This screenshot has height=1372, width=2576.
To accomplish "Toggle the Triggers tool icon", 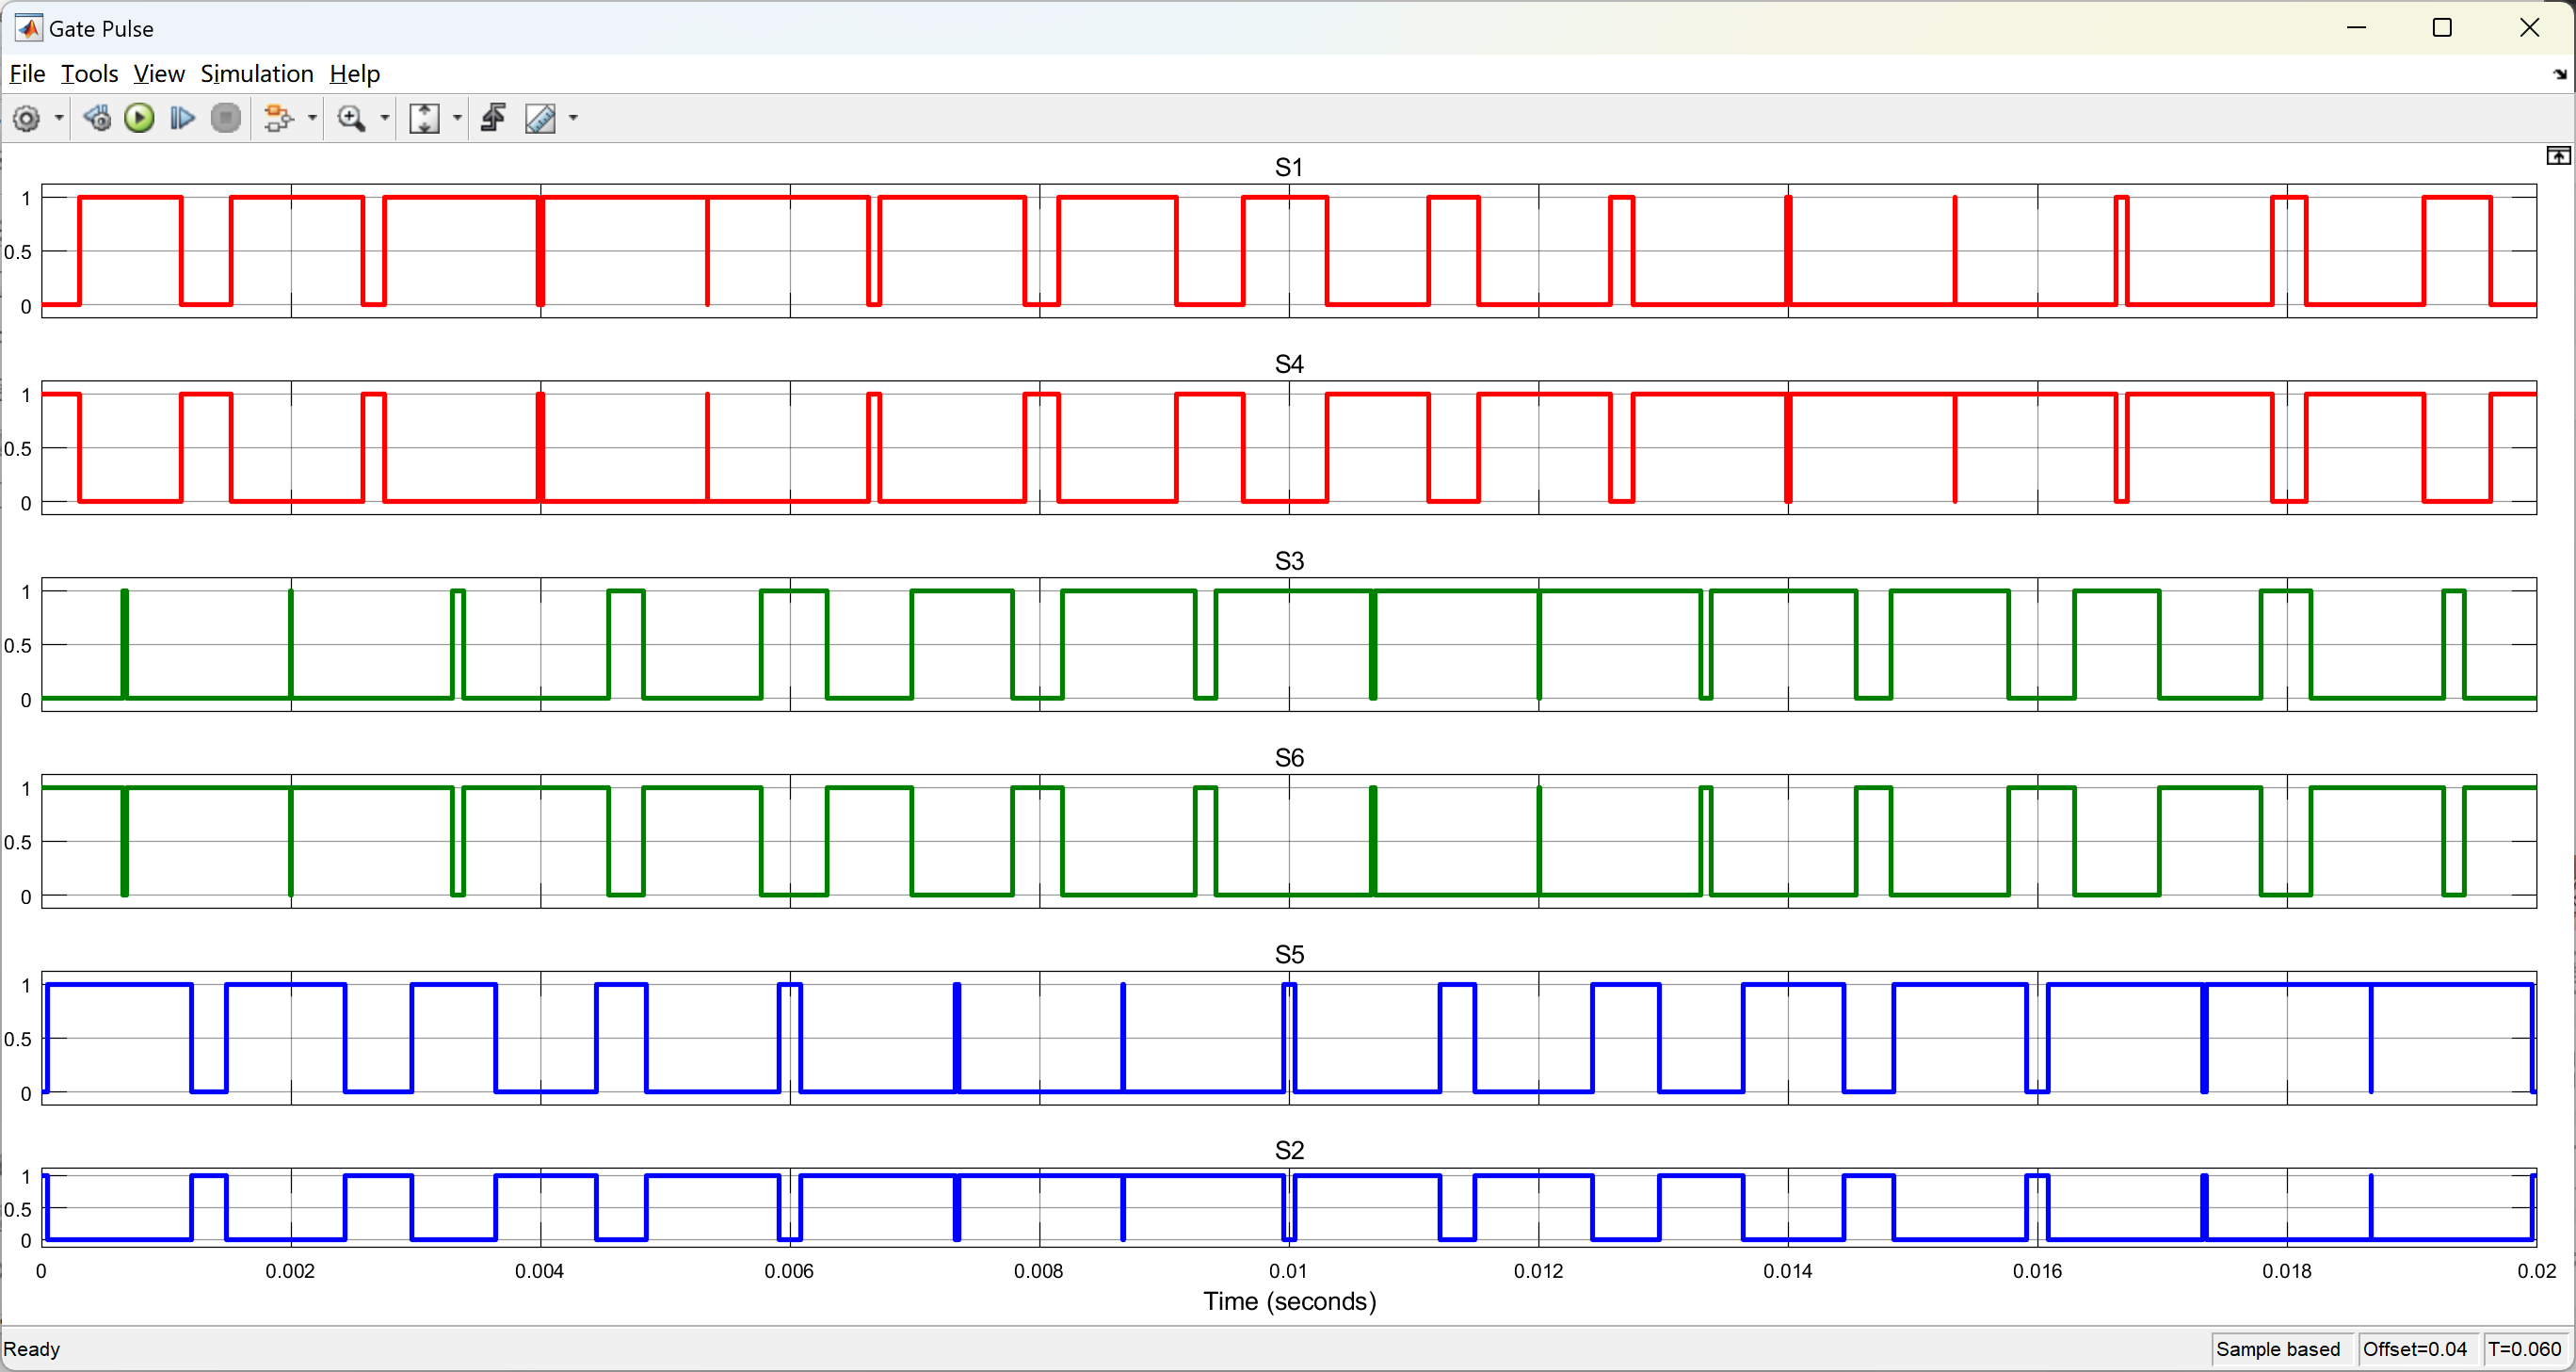I will (494, 119).
